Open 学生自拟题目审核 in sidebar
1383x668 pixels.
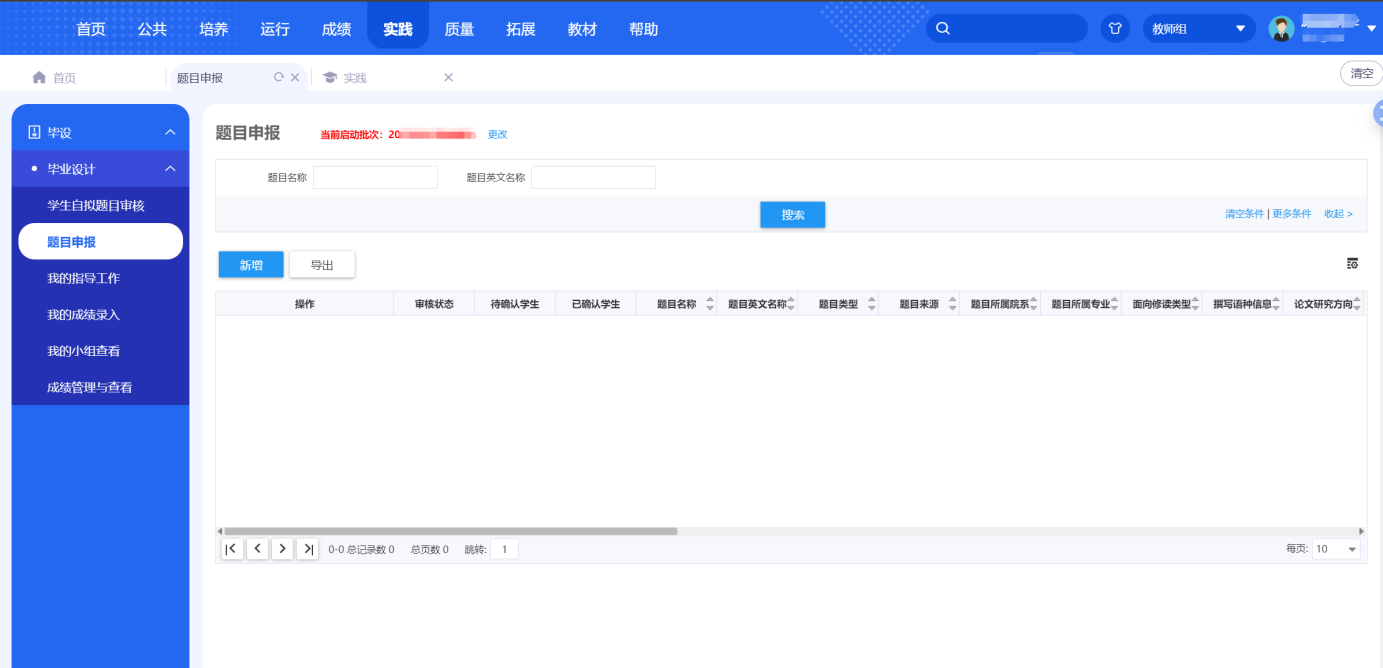pyautogui.click(x=96, y=205)
